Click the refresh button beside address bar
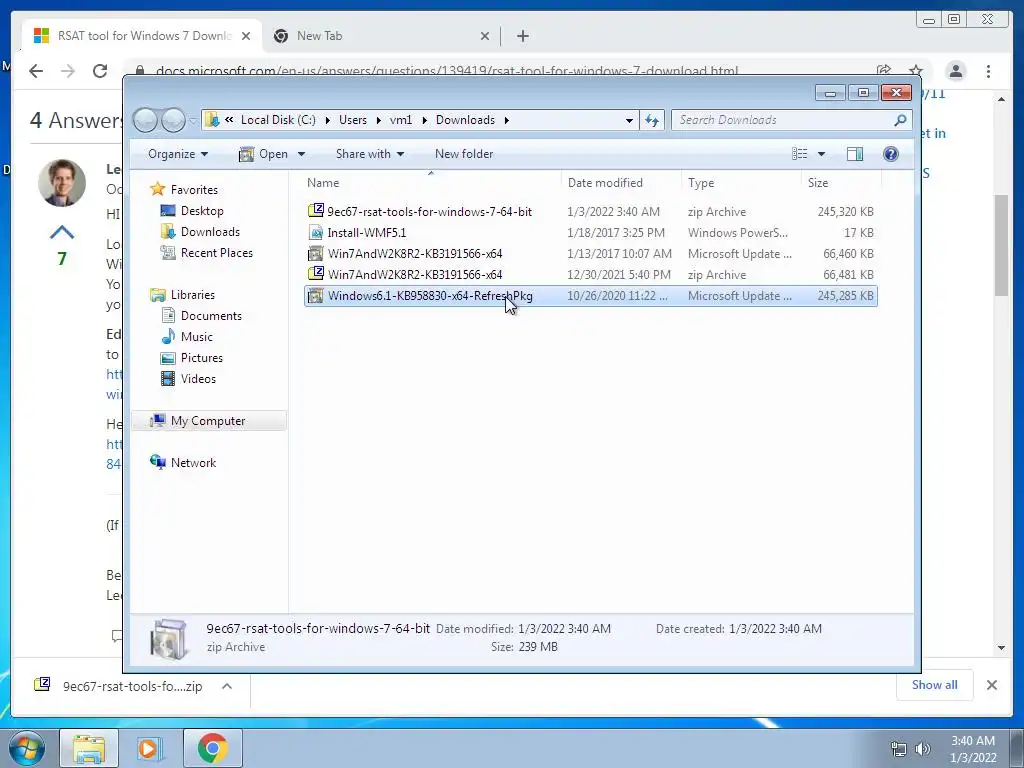The width and height of the screenshot is (1024, 768). tap(652, 120)
